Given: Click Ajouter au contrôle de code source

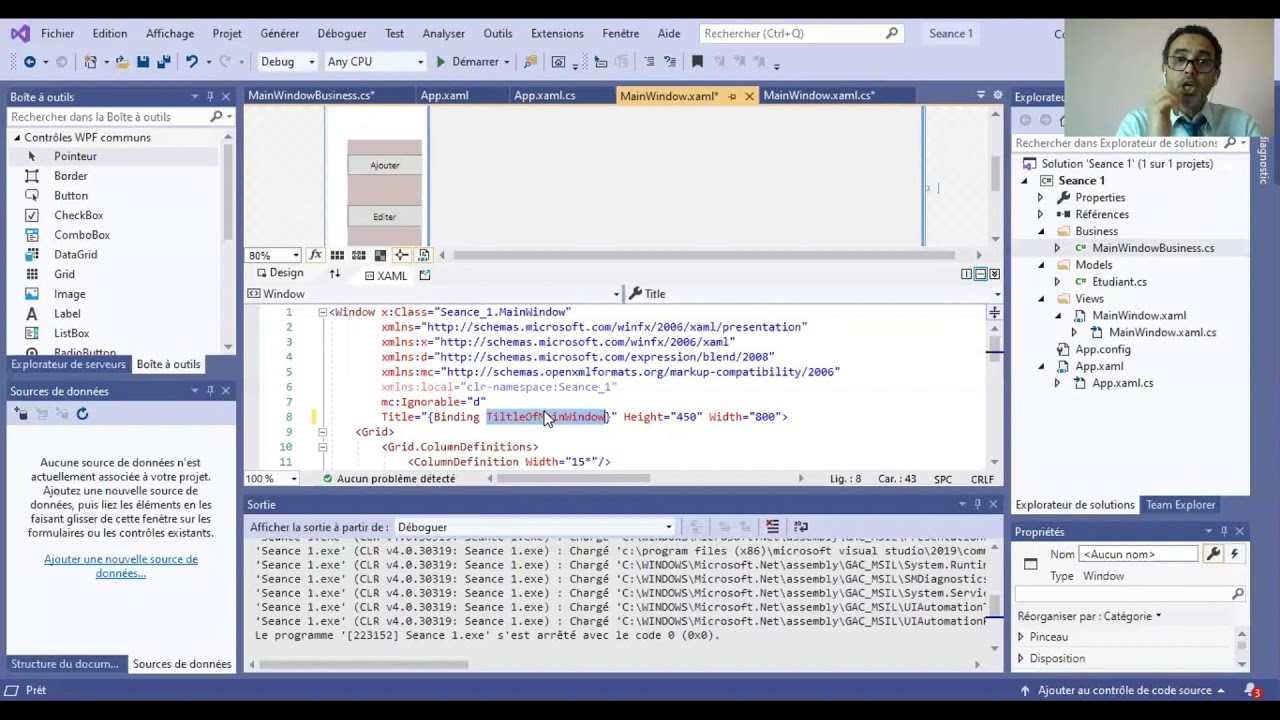Looking at the screenshot, I should click(1124, 690).
